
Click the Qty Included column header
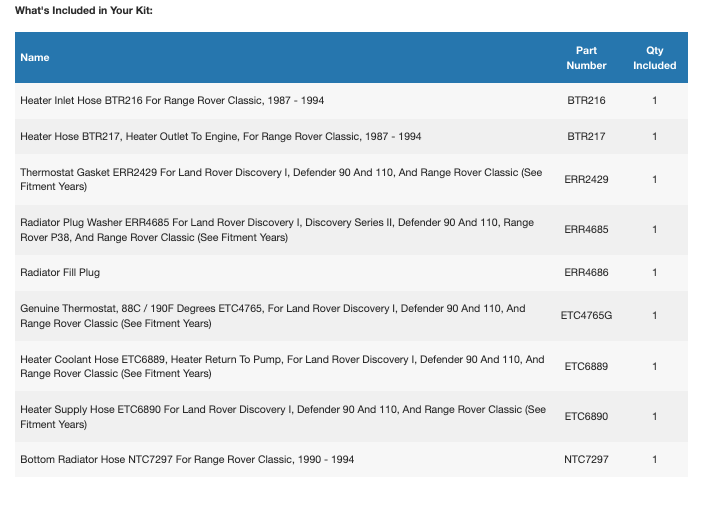654,58
